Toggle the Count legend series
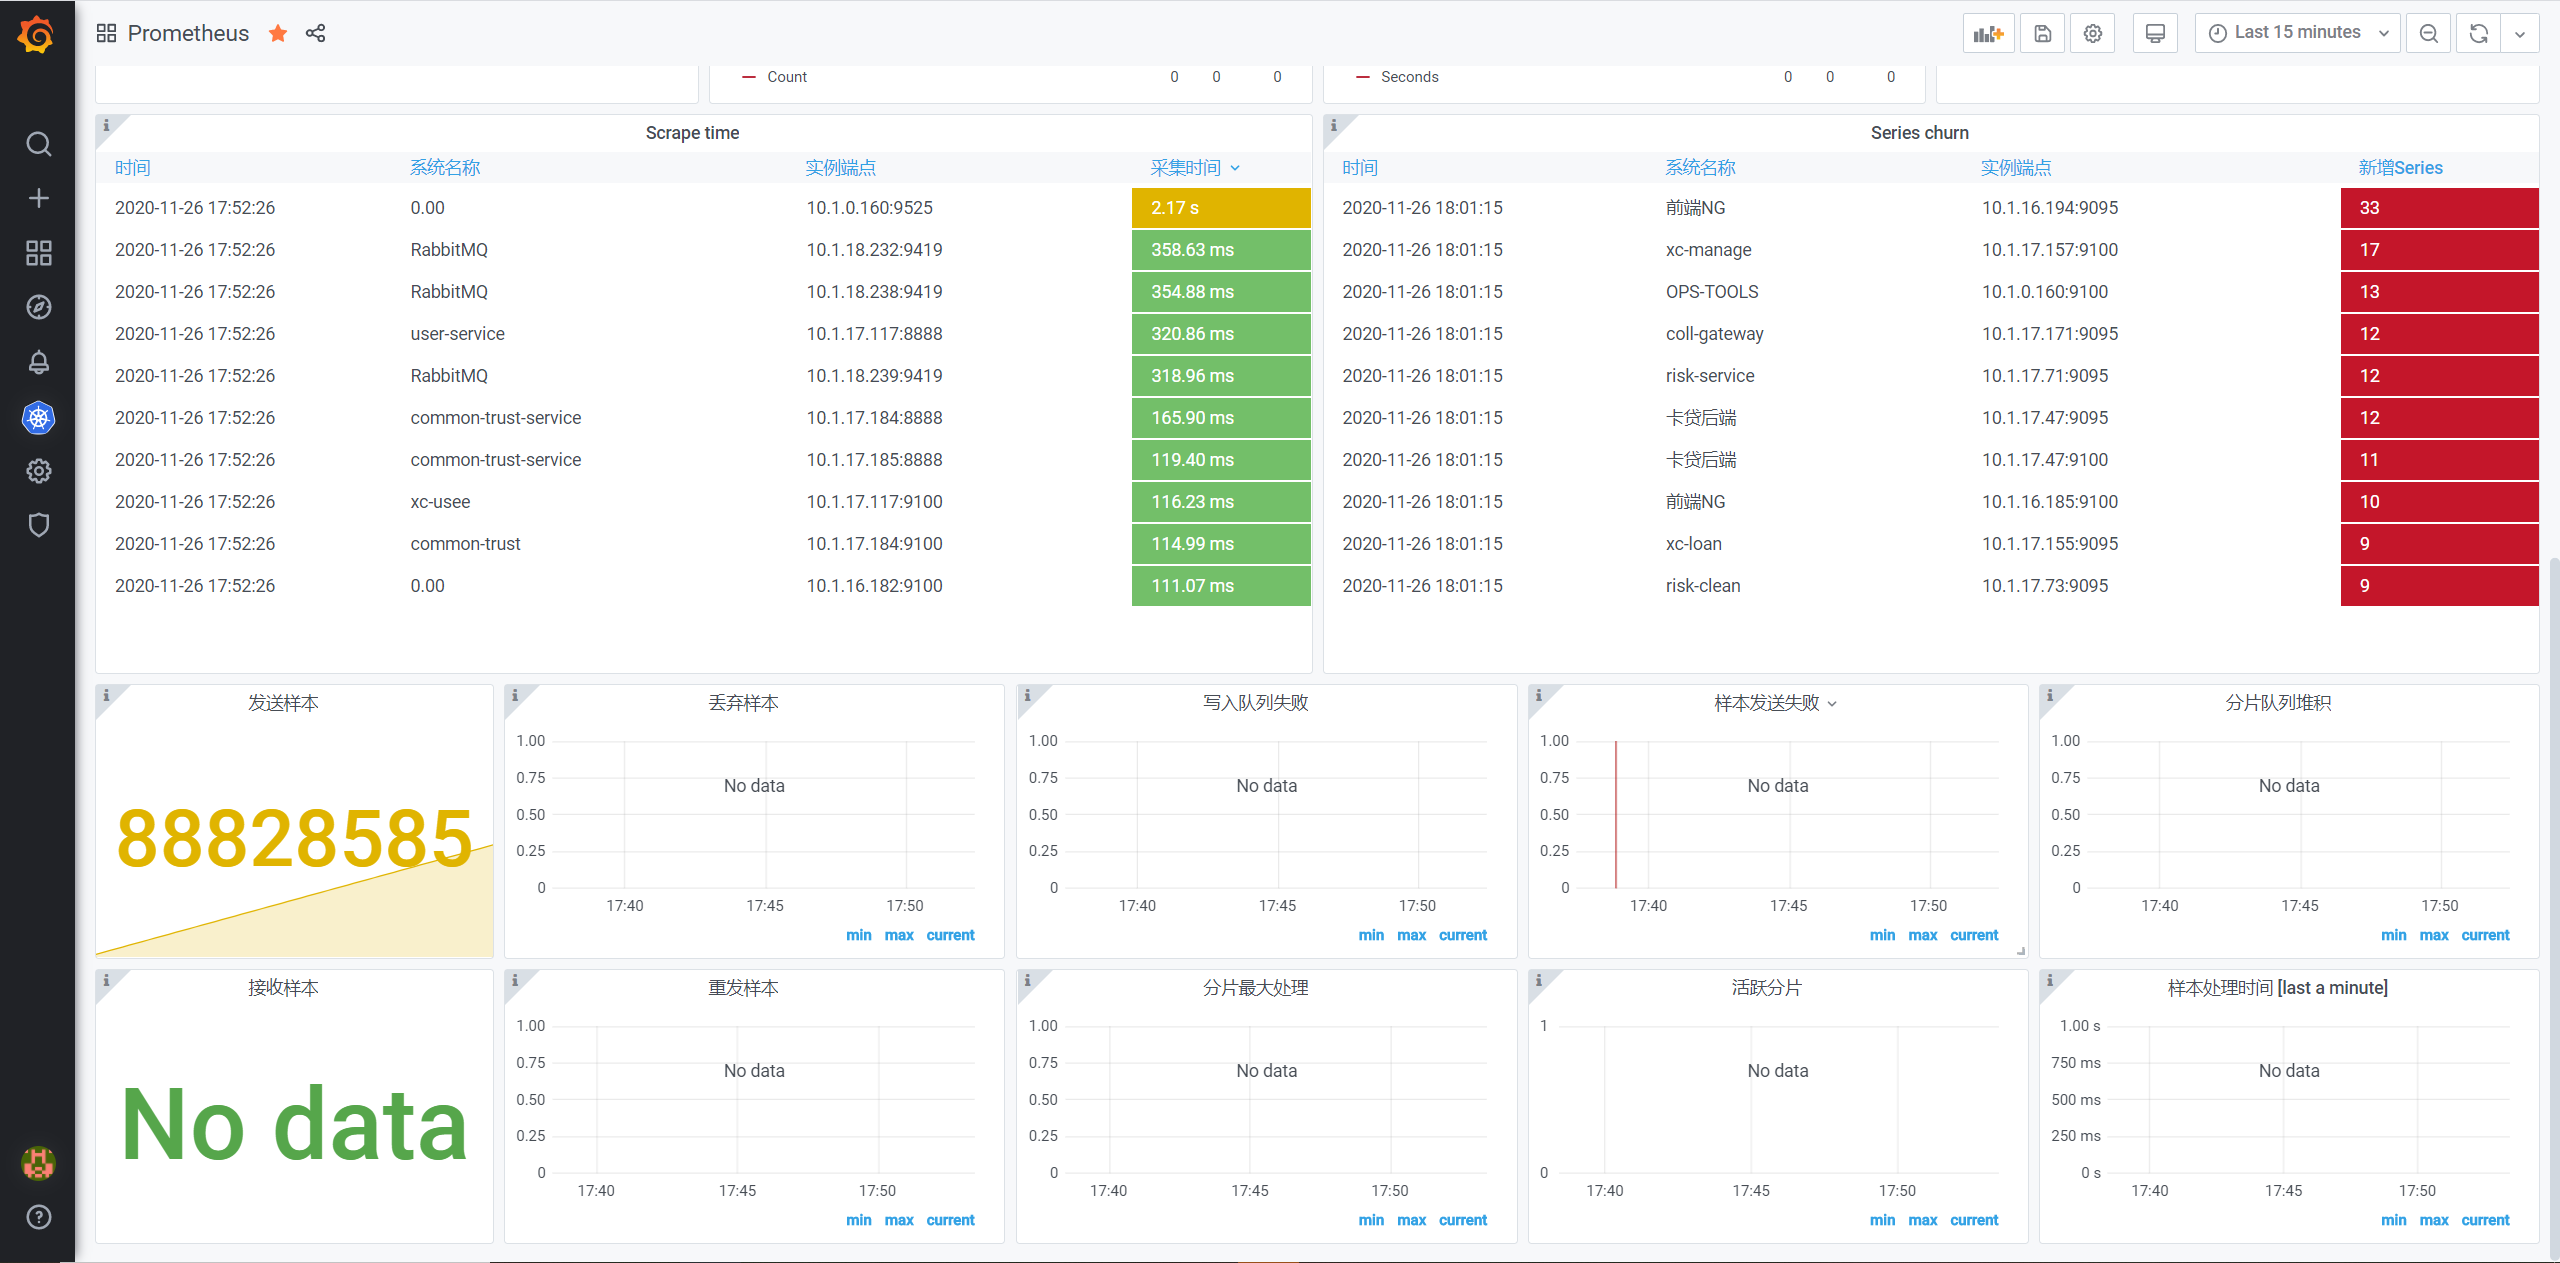The height and width of the screenshot is (1263, 2560). click(x=786, y=77)
